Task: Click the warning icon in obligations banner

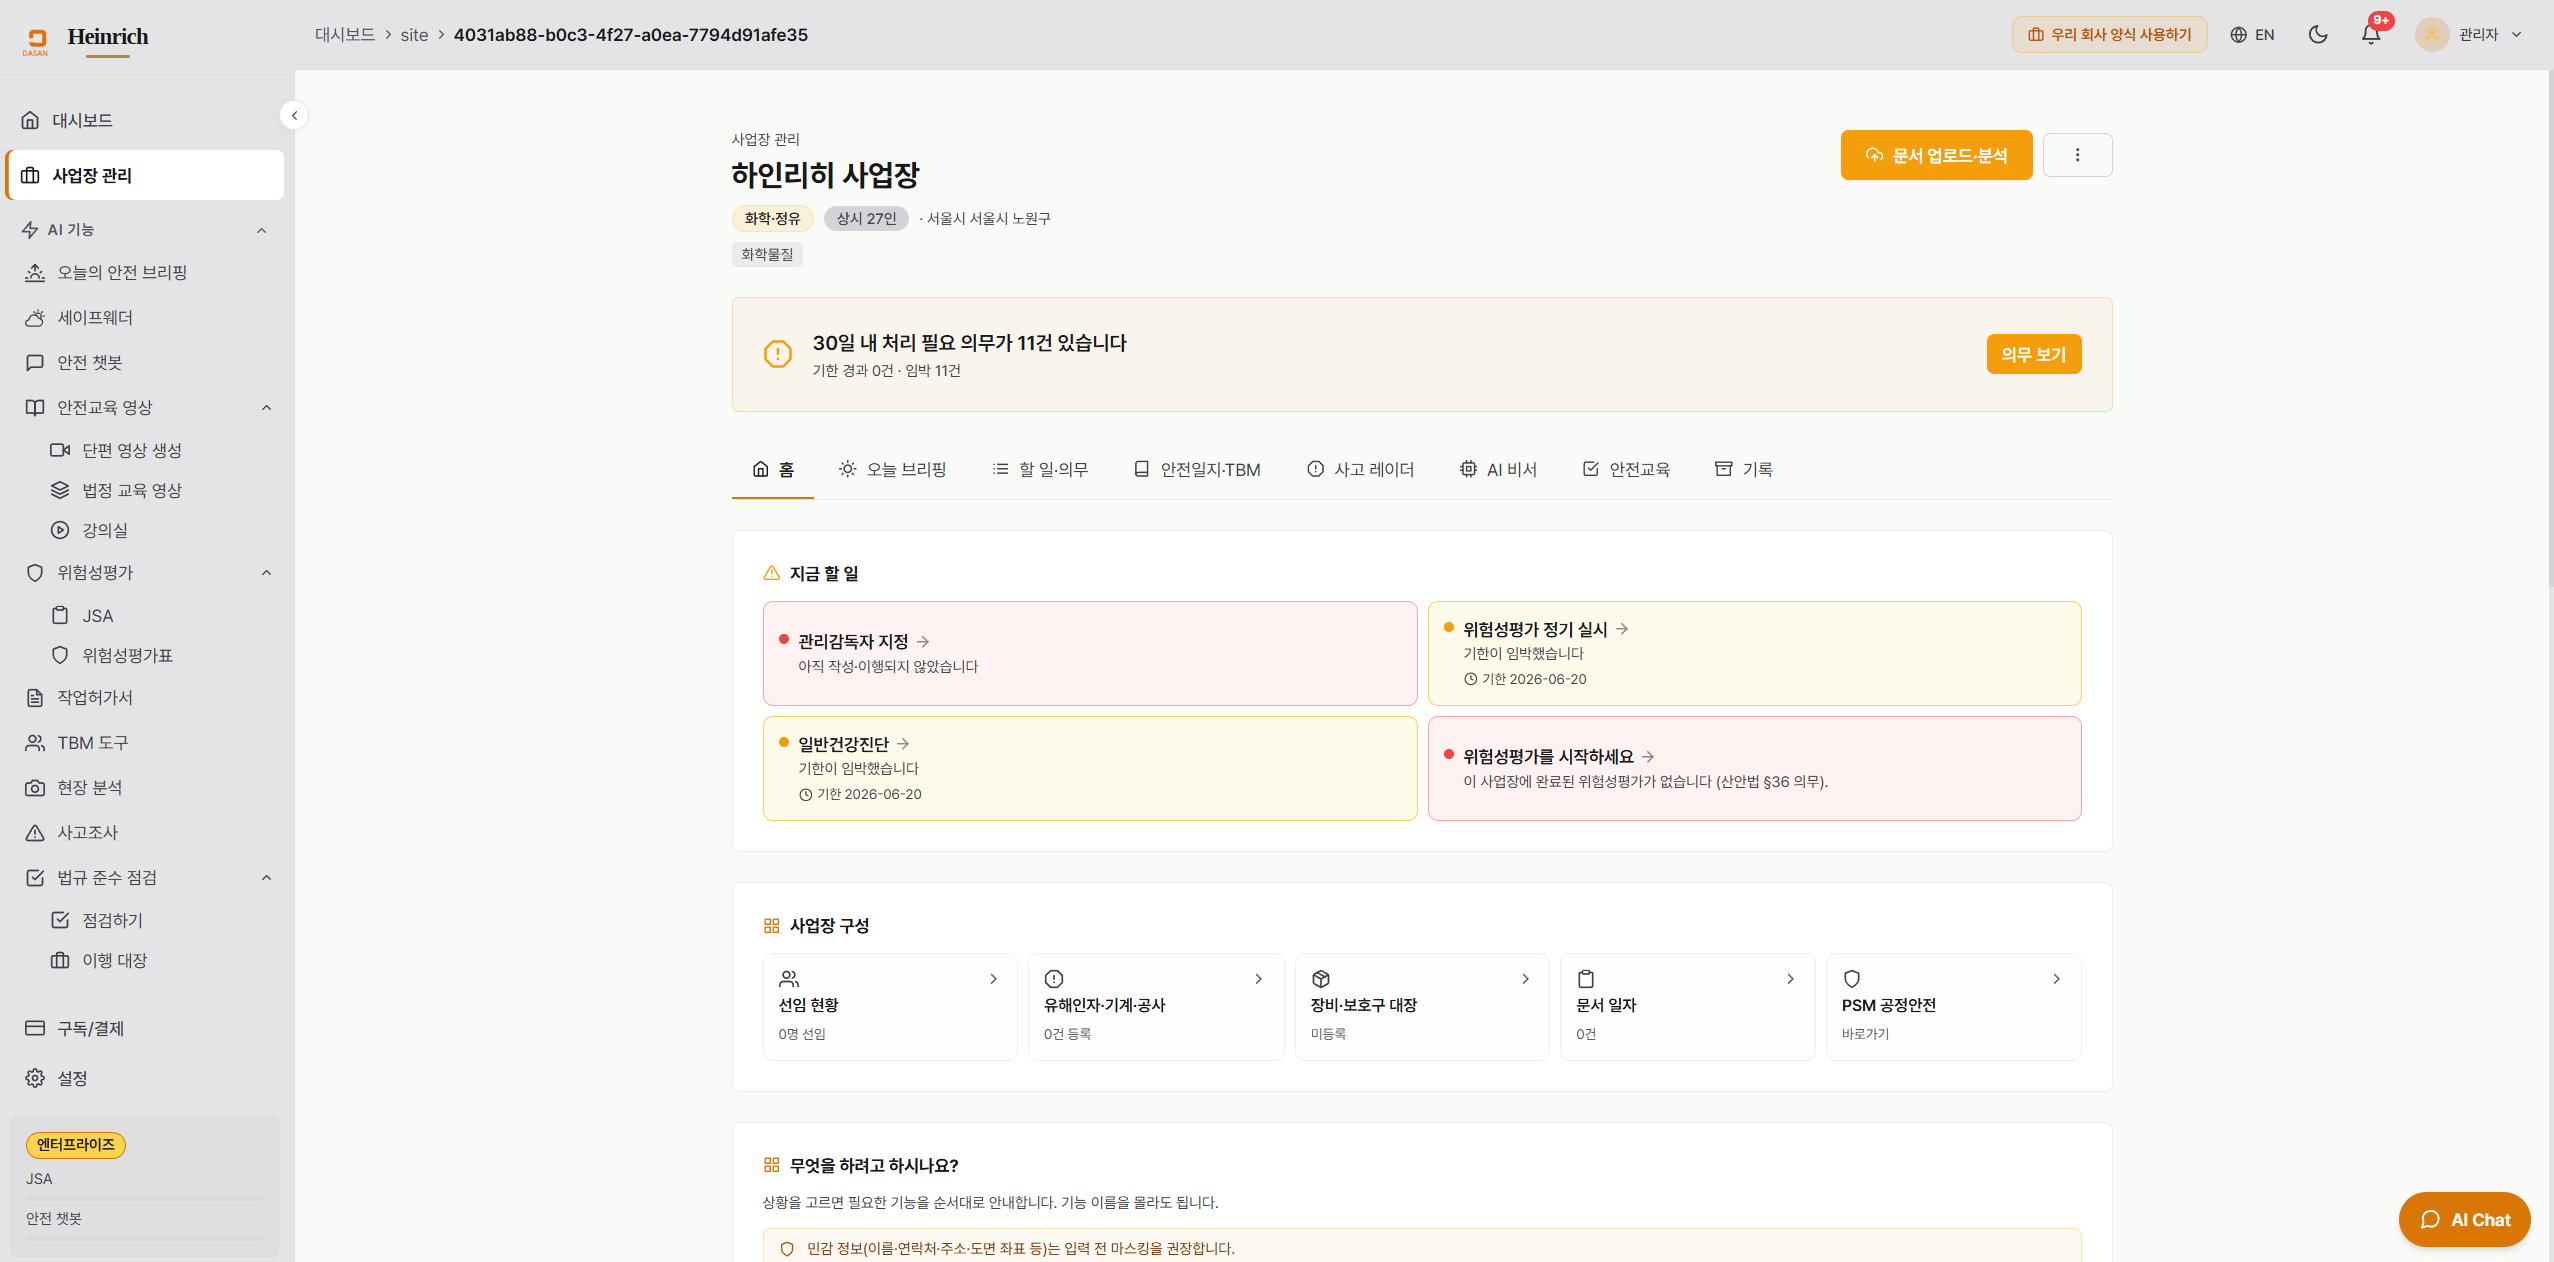Action: pos(778,354)
